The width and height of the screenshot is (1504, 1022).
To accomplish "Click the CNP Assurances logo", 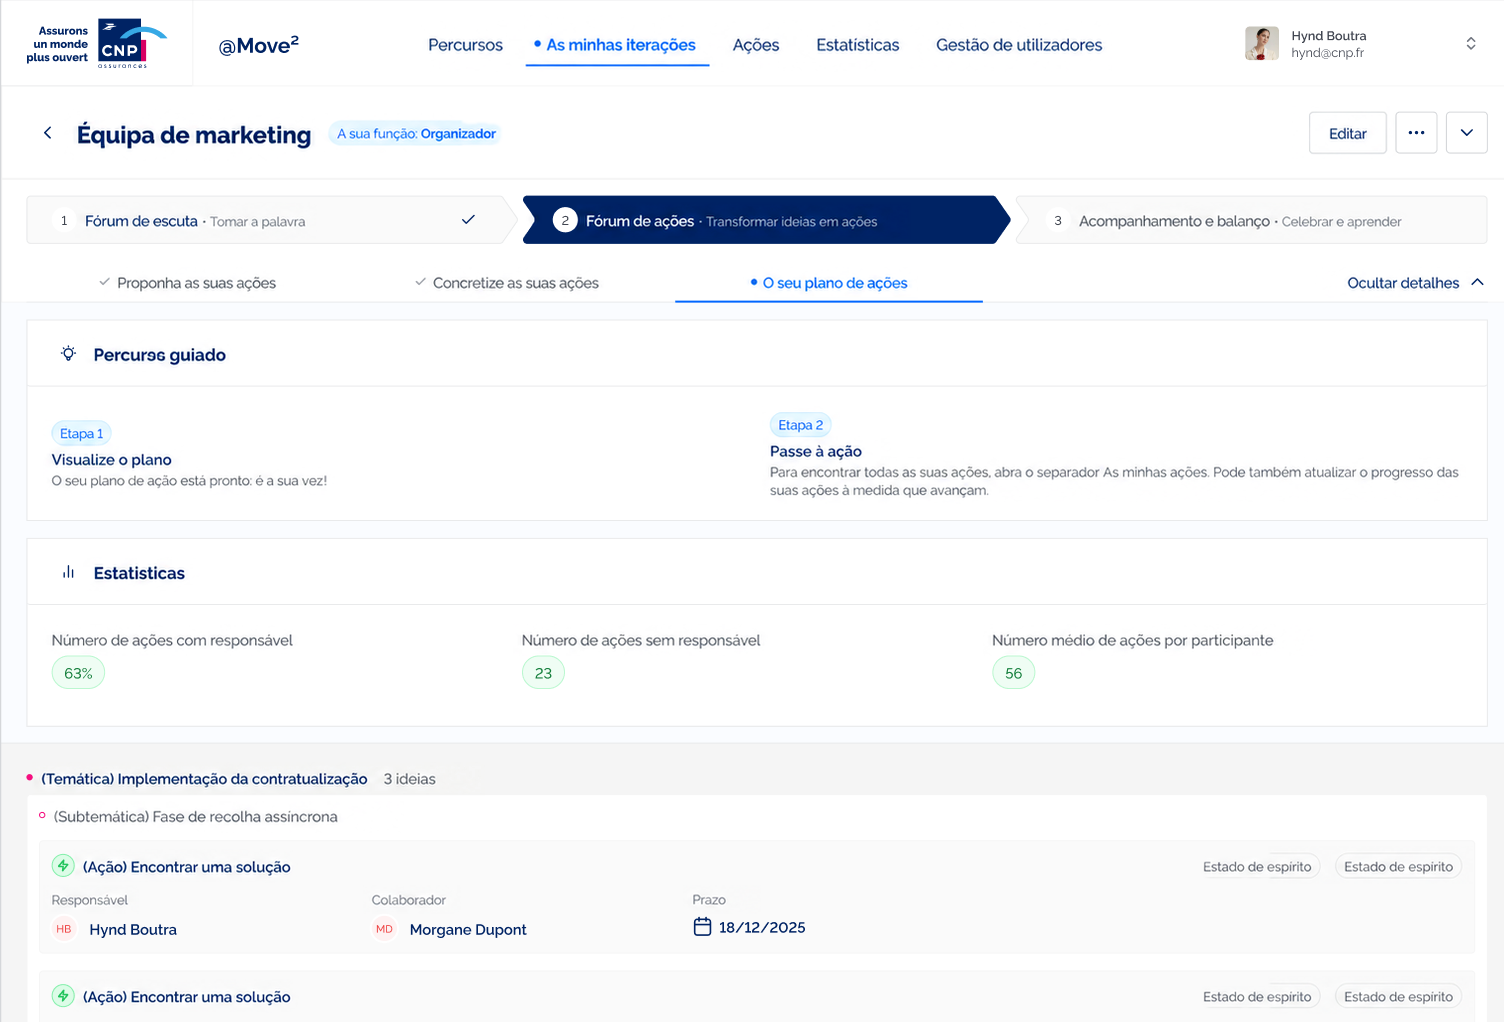I will pyautogui.click(x=97, y=44).
